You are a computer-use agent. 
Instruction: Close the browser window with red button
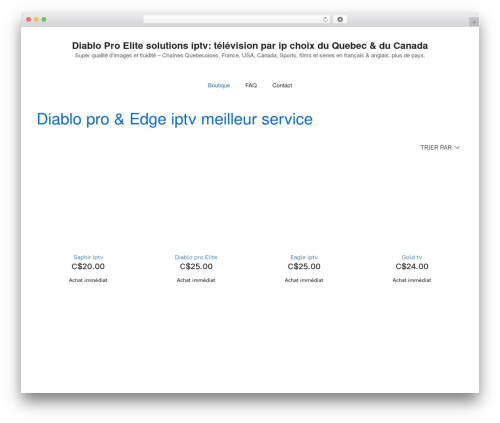click(29, 20)
